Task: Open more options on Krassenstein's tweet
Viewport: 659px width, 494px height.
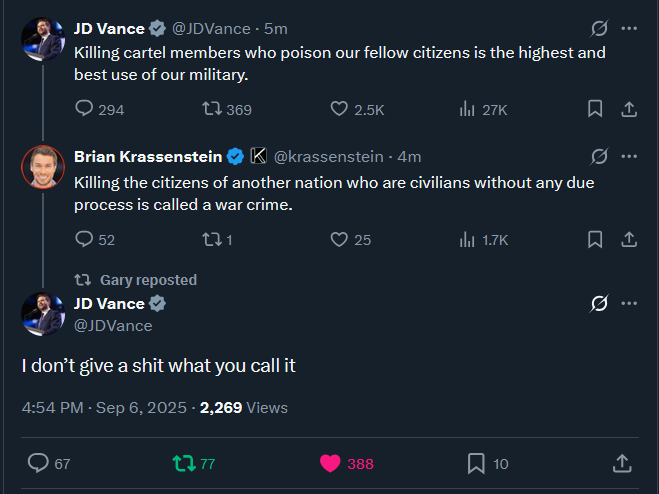Action: [x=629, y=156]
